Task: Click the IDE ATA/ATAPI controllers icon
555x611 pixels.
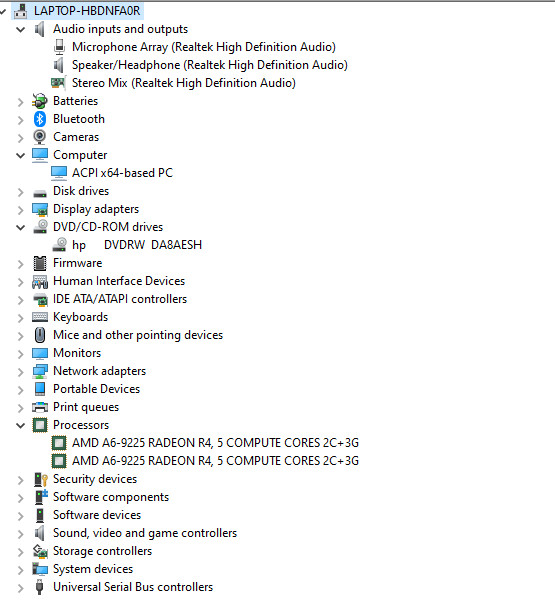Action: tap(40, 299)
